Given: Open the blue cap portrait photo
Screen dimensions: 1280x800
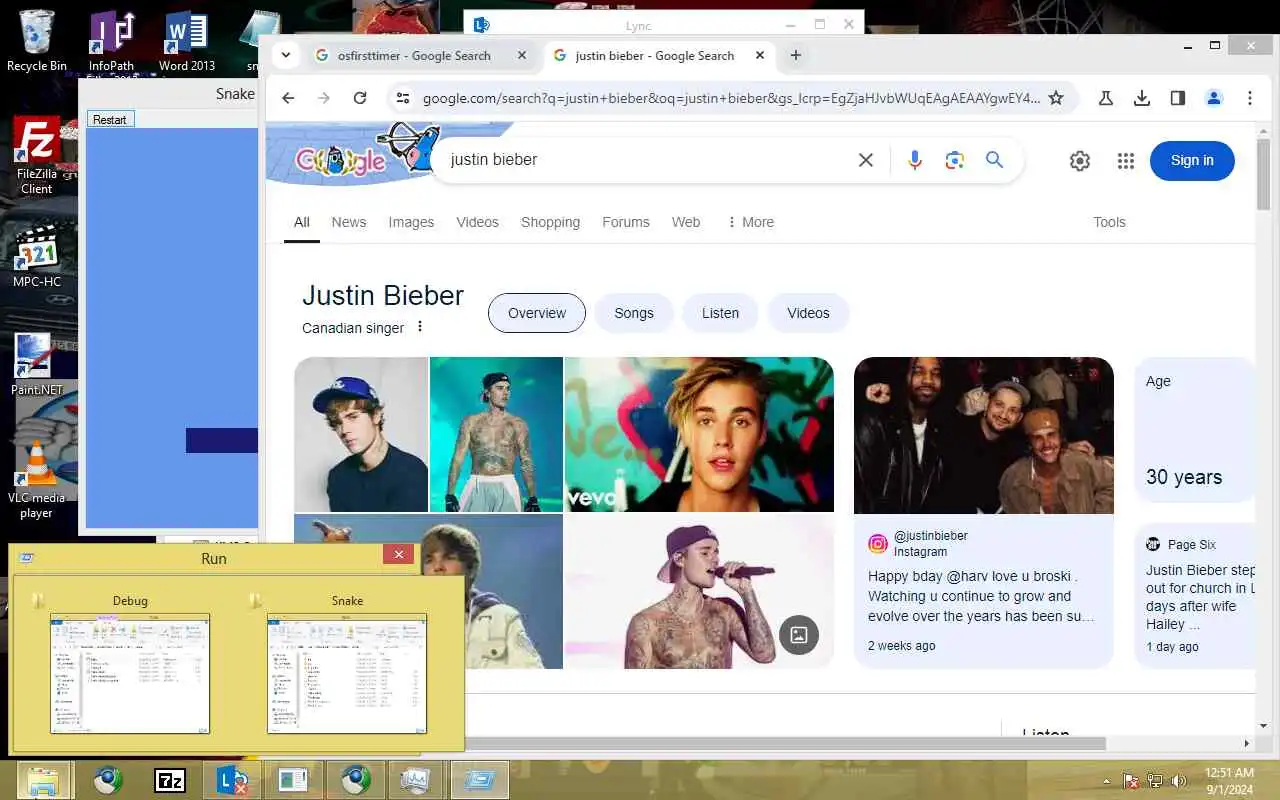Looking at the screenshot, I should [361, 435].
